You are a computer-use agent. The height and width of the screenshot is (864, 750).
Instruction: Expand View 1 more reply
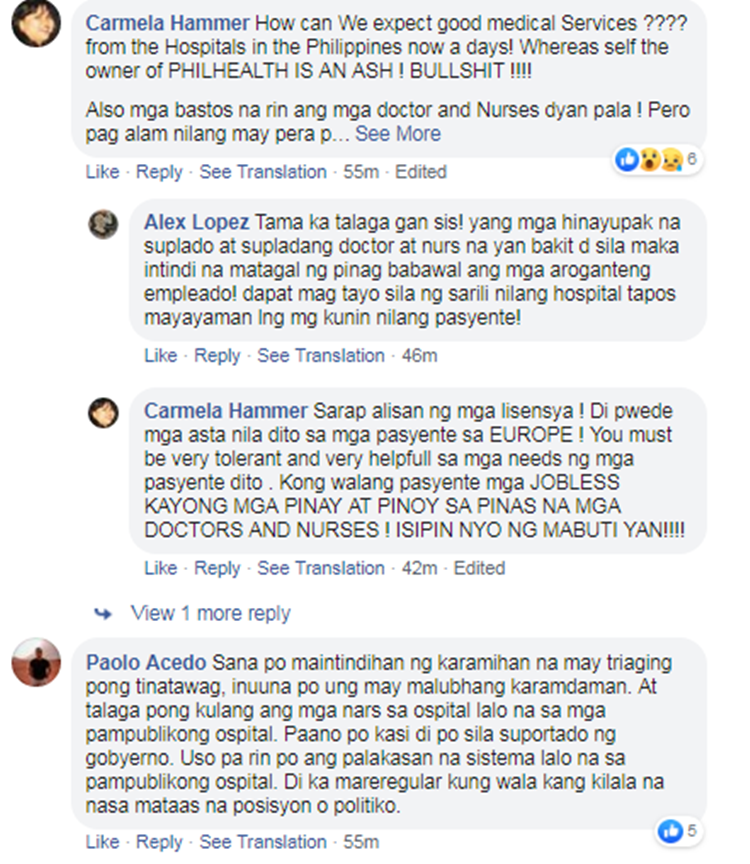tap(211, 613)
